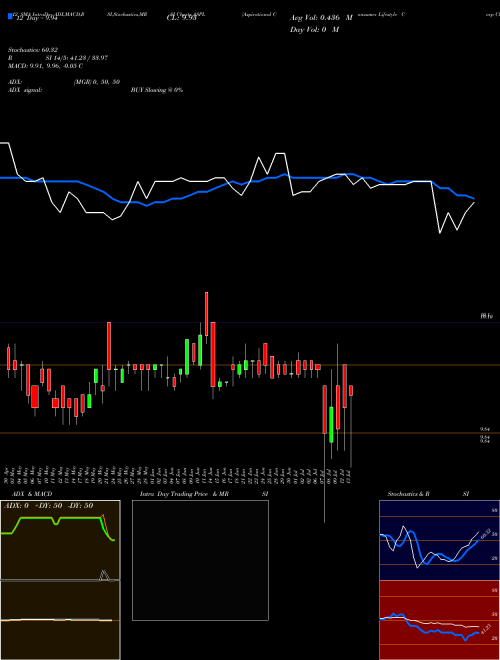Screen dimensions: 500x660
Task: Click the upper blue horizontal level label at right
Action: (487, 316)
